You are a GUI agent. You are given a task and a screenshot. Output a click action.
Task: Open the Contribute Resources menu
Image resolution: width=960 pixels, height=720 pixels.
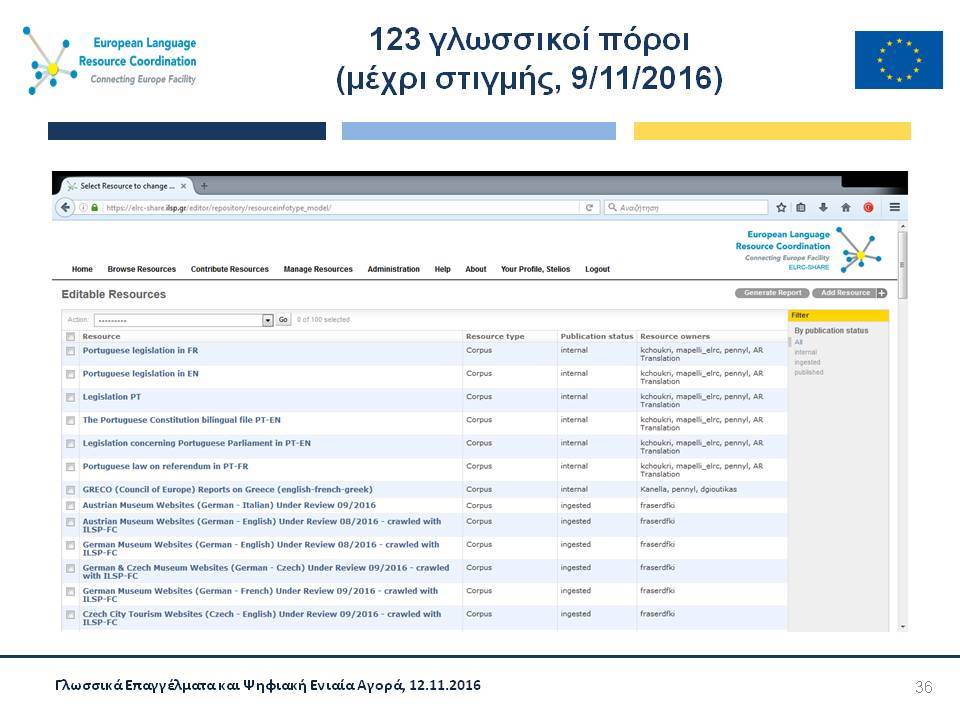pyautogui.click(x=230, y=269)
